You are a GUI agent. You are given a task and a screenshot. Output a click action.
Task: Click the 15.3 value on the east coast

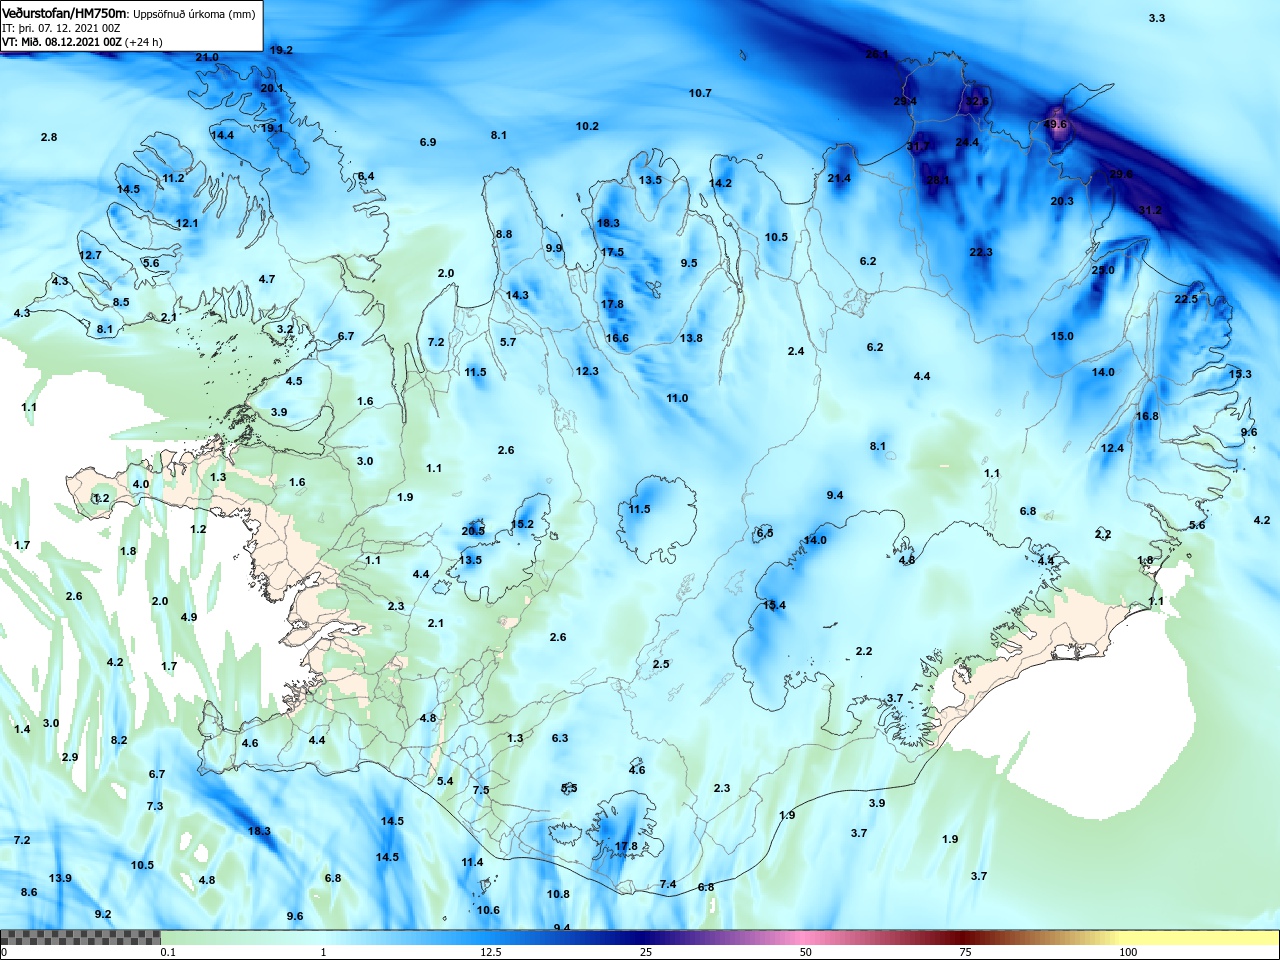[1240, 374]
